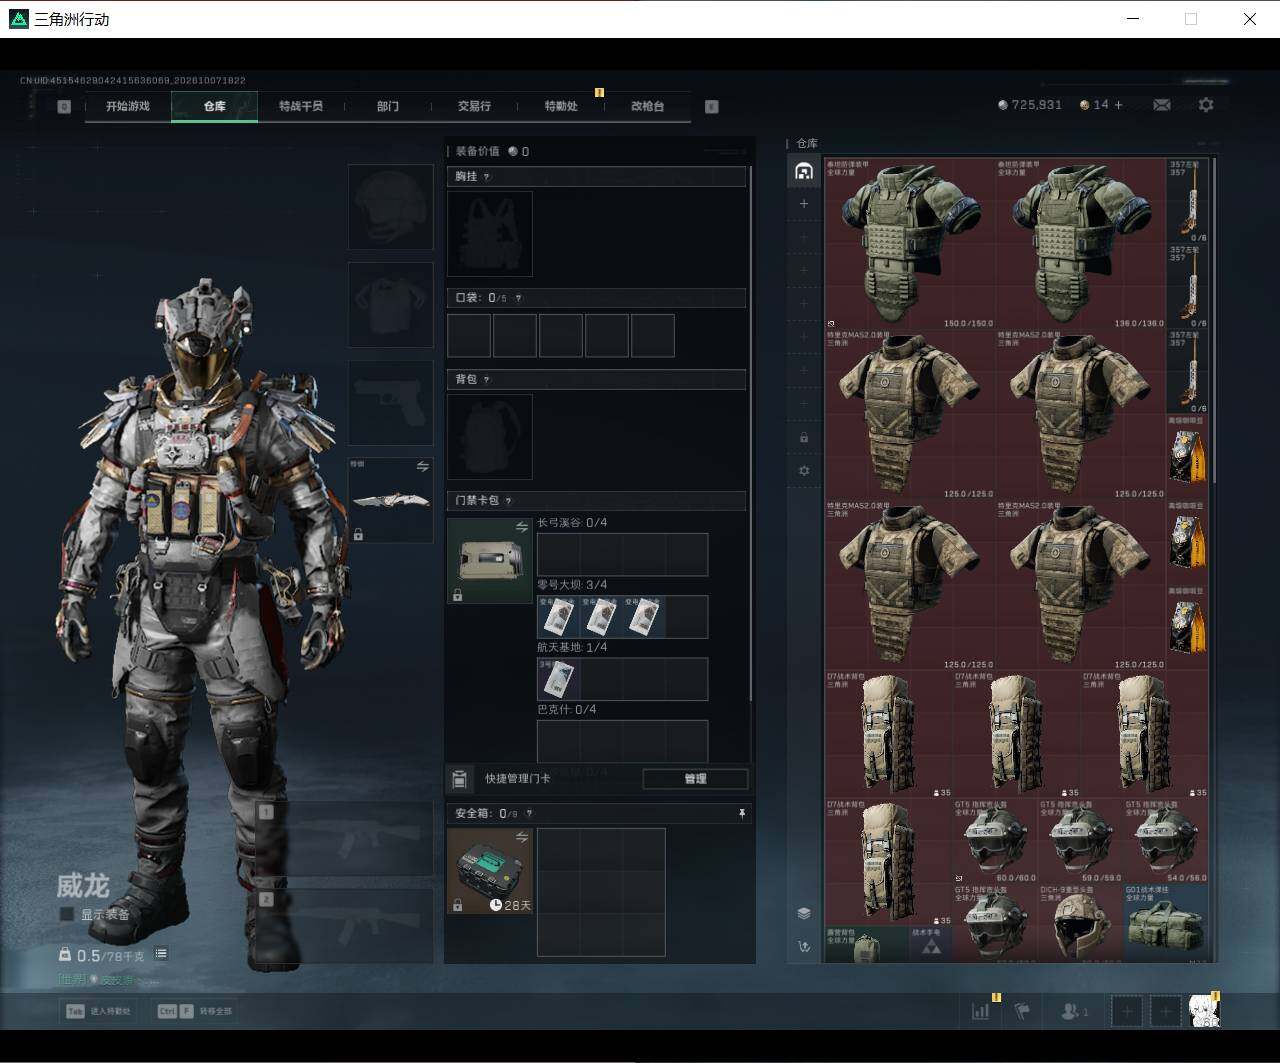1280x1063 pixels.
Task: Click help icon next to 胸挂
Action: [x=487, y=176]
